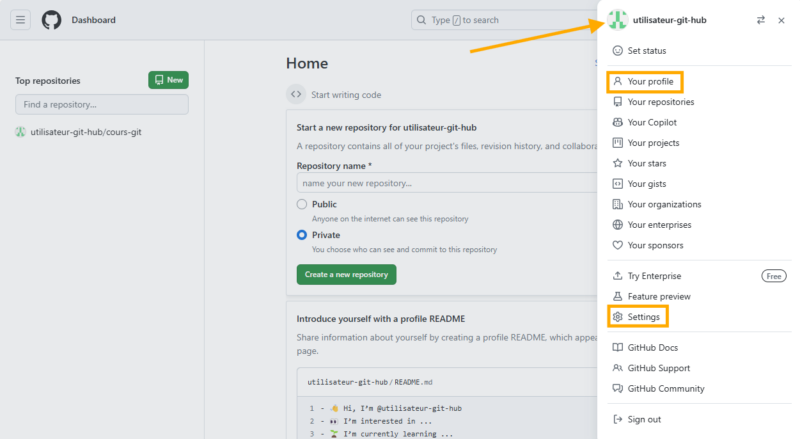Select the Public repository radio button
Viewport: 800px width, 439px height.
(302, 204)
